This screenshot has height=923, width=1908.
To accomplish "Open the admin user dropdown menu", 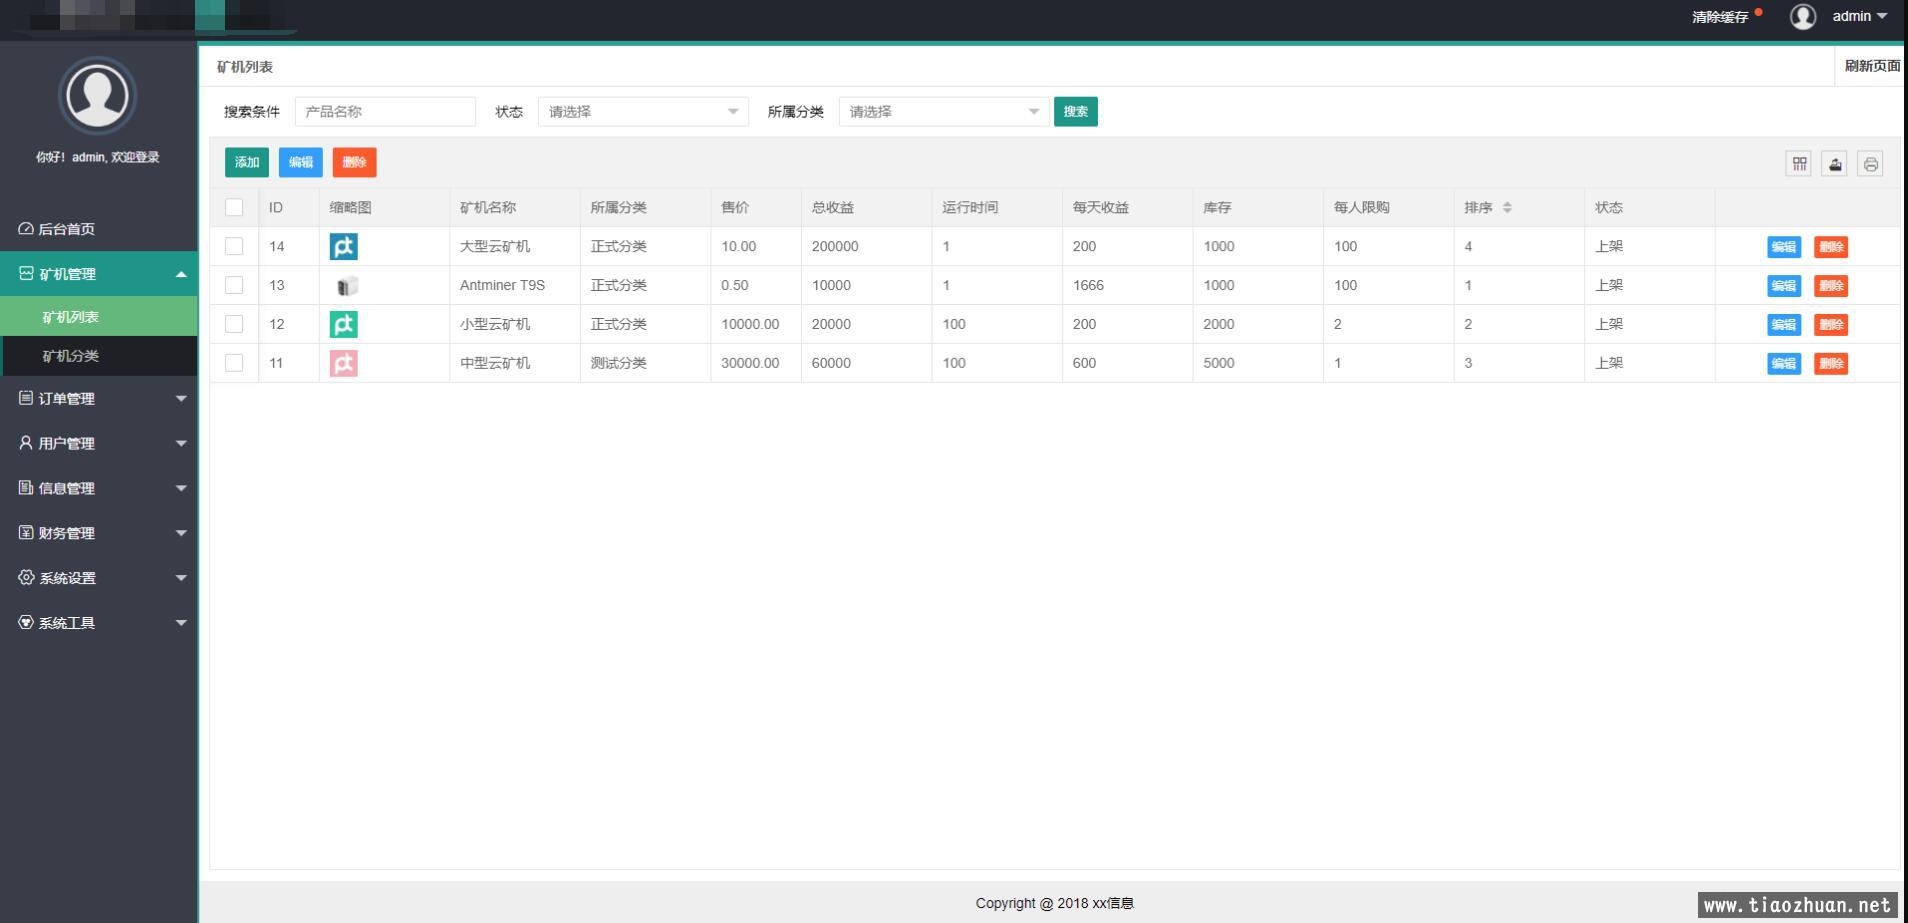I will 1859,17.
